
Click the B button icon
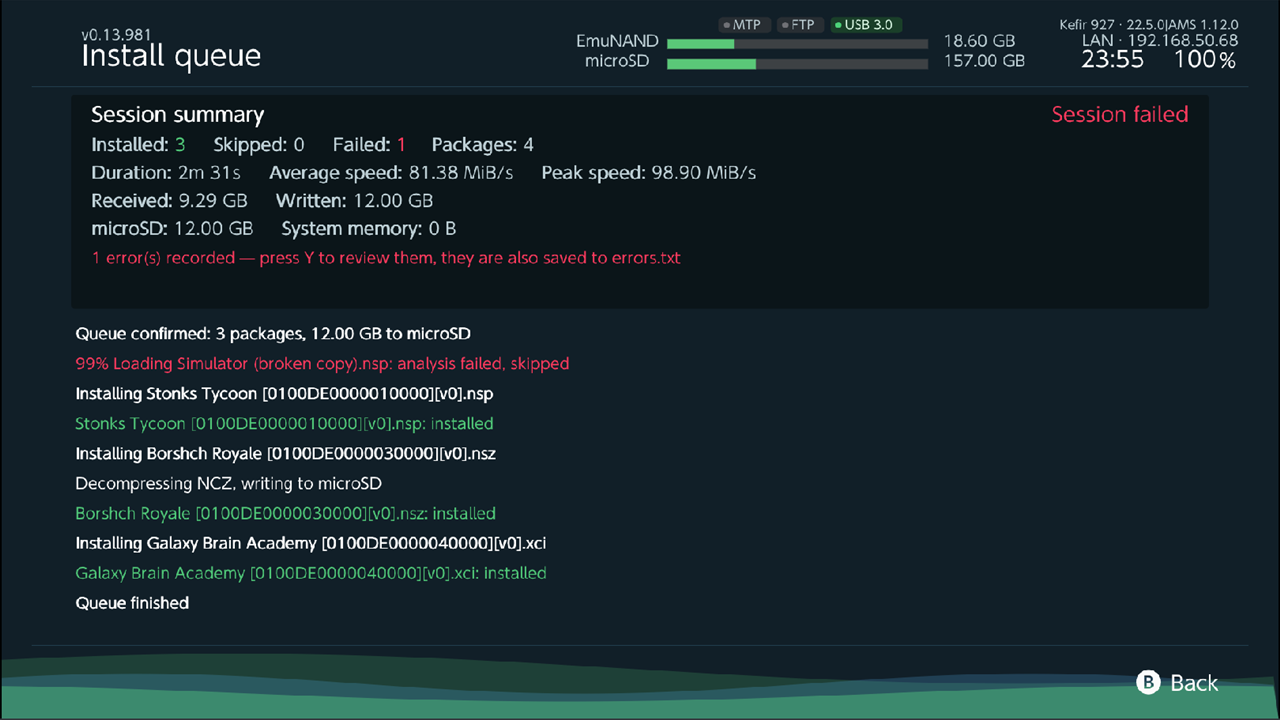[1148, 682]
